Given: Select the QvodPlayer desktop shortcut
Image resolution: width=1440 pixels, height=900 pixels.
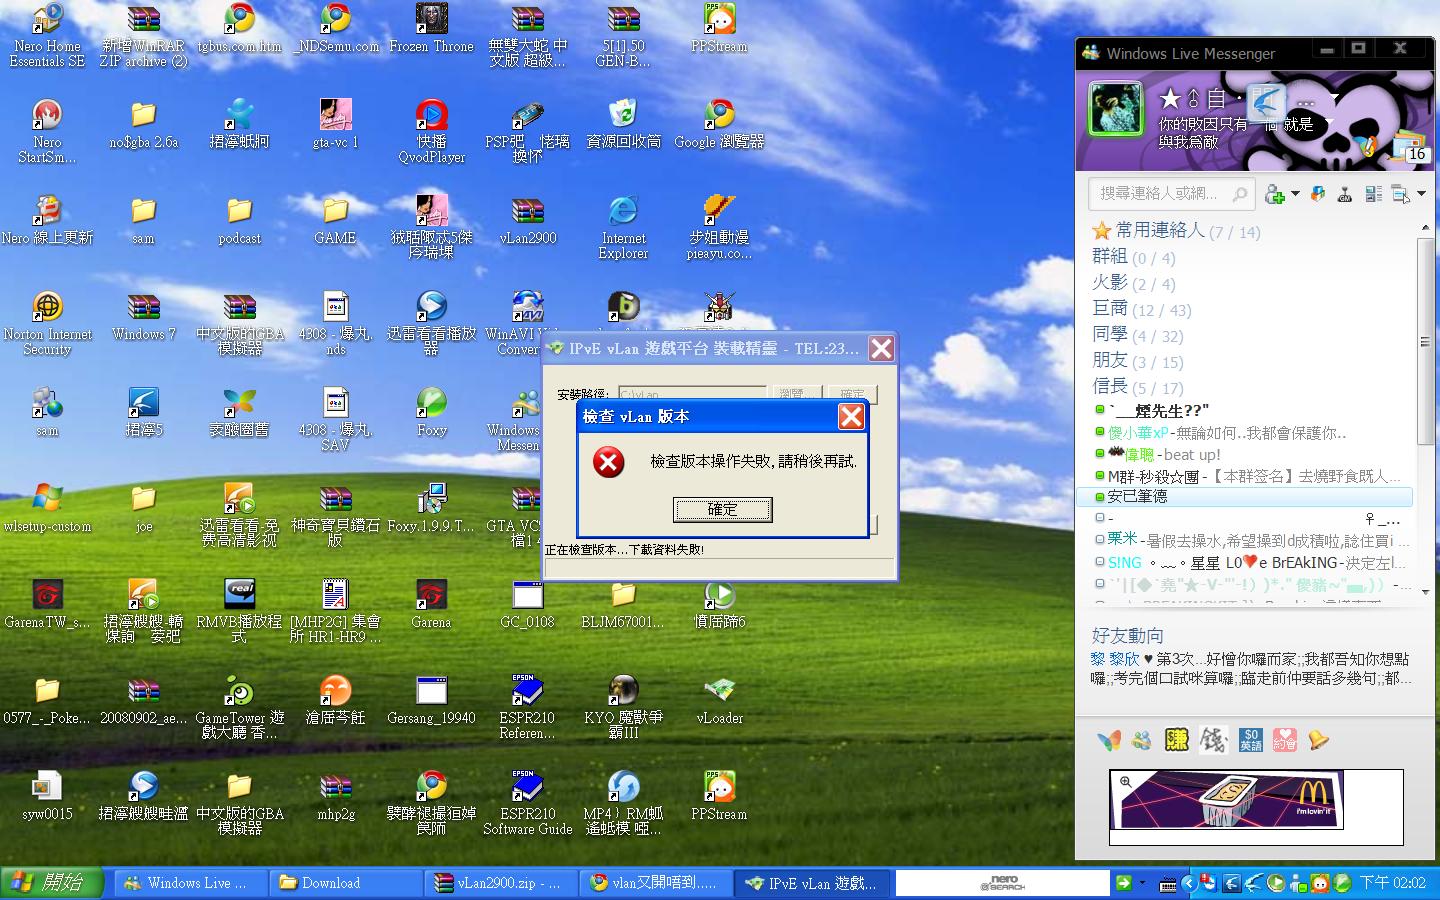Looking at the screenshot, I should pyautogui.click(x=431, y=115).
